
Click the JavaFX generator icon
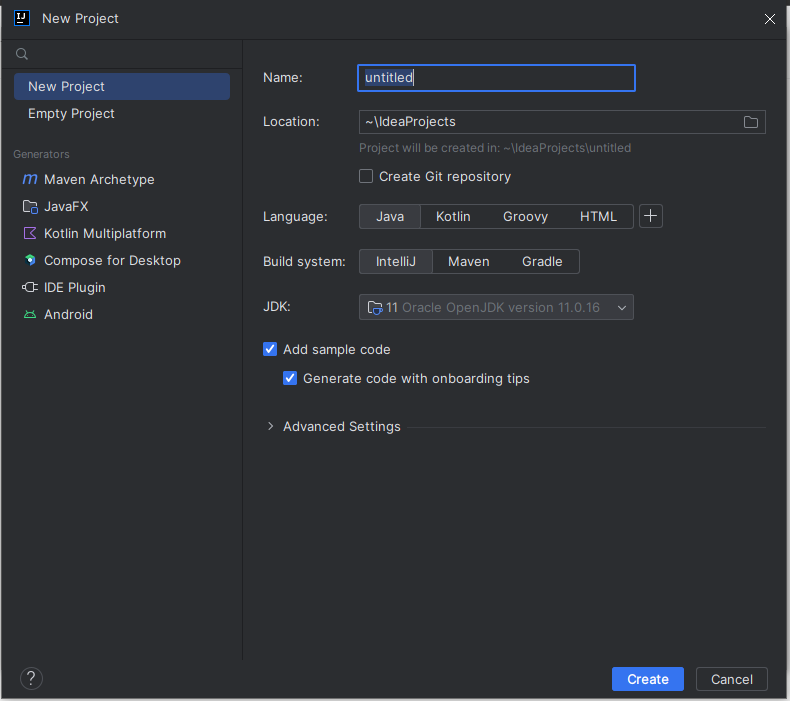[x=30, y=207]
